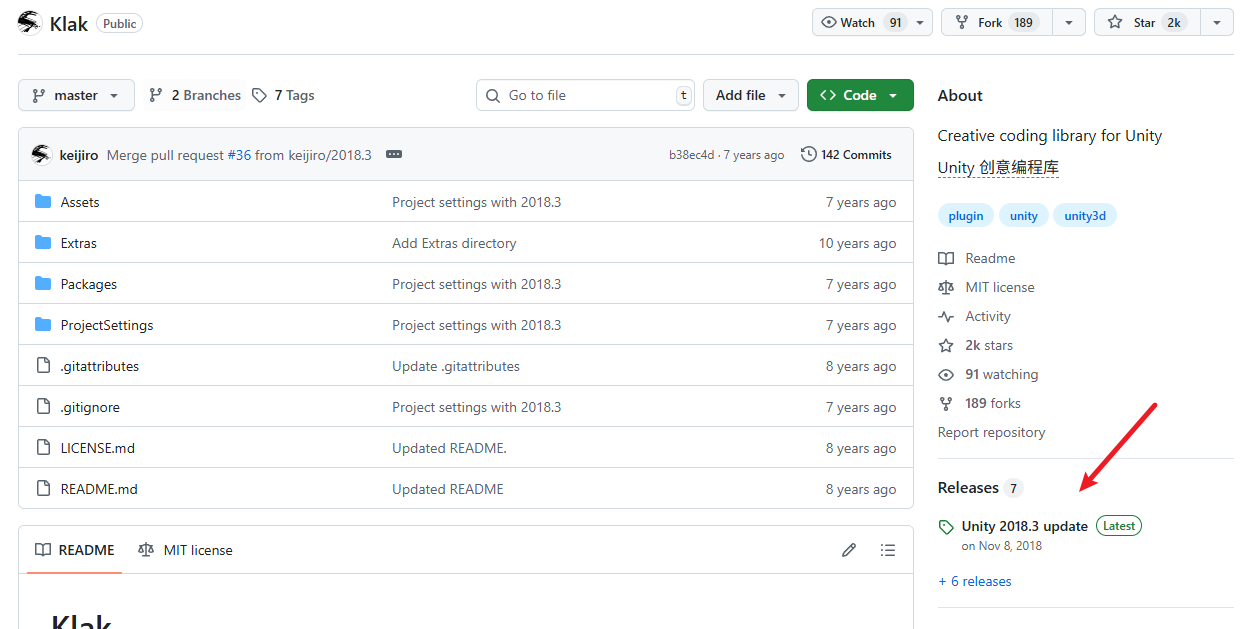Image resolution: width=1246 pixels, height=629 pixels.
Task: Open the Assets folder name
Action: click(x=80, y=202)
